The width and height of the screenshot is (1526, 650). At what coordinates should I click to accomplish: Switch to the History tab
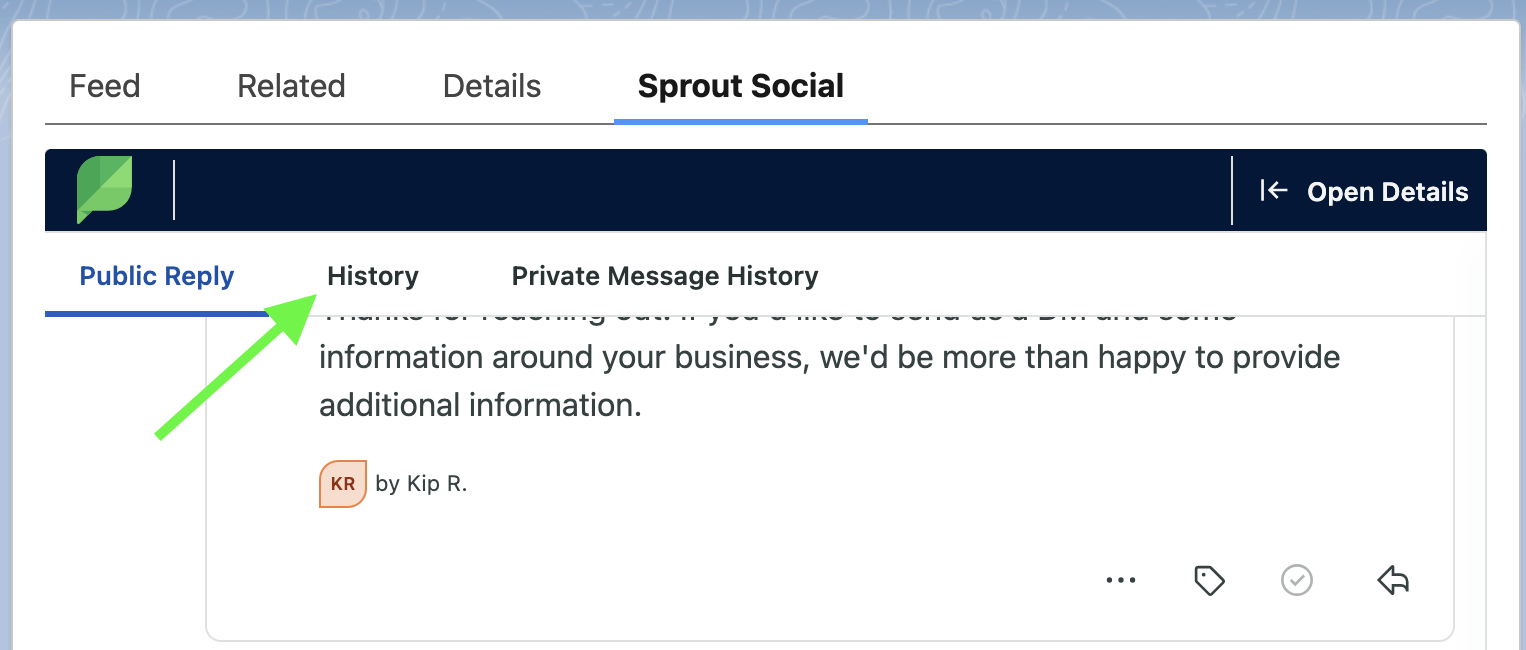(x=373, y=276)
